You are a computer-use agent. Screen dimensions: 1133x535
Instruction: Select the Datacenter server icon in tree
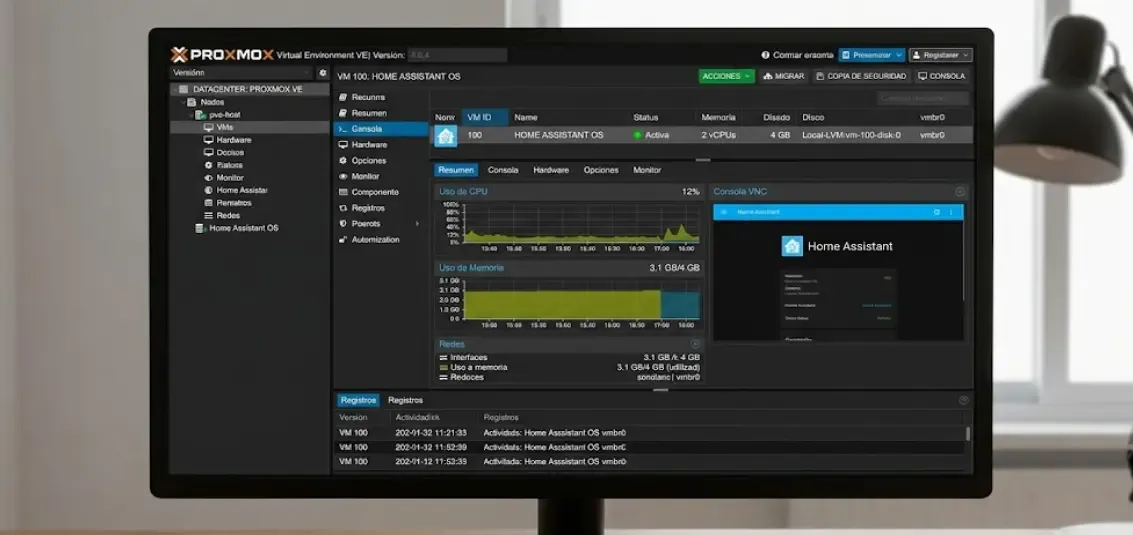(x=183, y=90)
